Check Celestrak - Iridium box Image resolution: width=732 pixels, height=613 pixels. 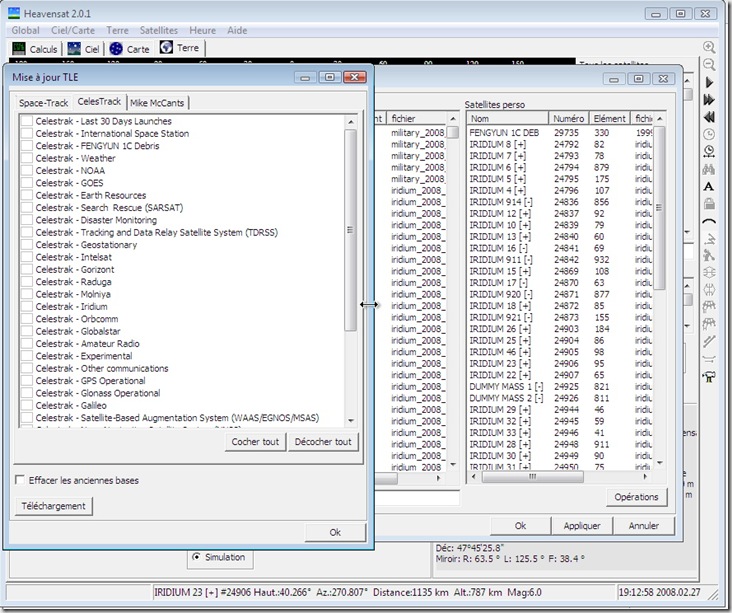point(27,306)
